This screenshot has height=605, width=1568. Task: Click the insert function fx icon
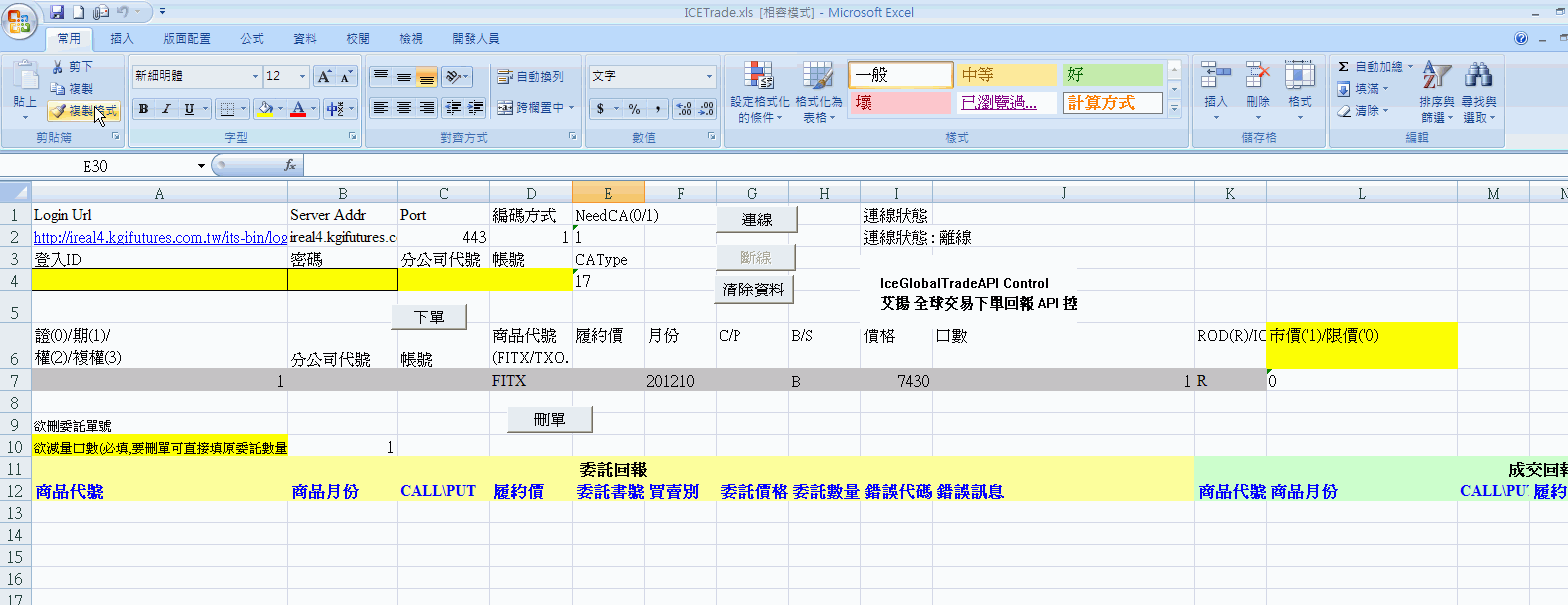click(290, 165)
